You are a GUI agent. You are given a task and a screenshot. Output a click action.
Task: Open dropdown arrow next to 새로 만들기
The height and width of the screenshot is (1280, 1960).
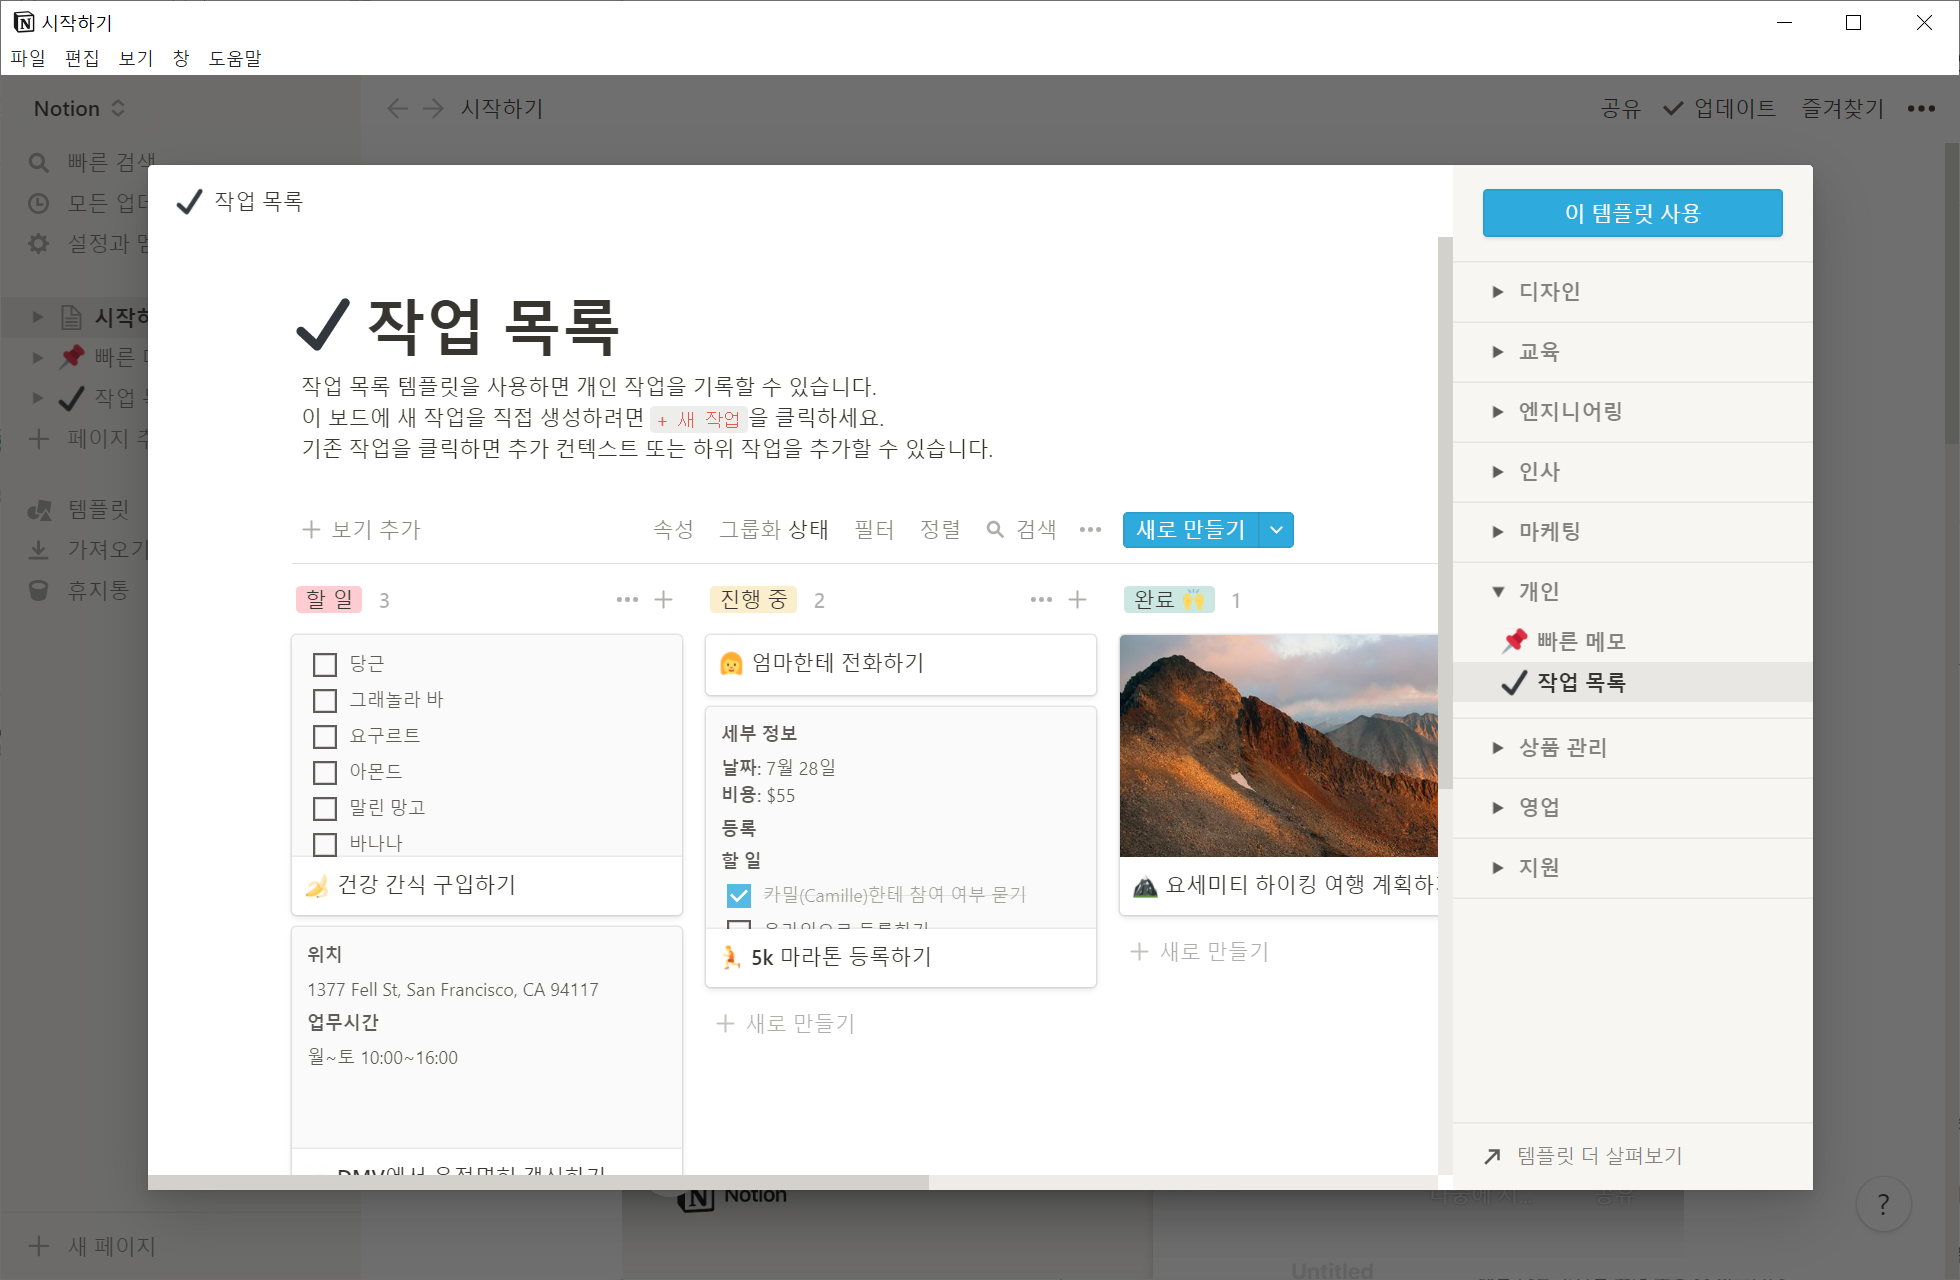(x=1276, y=530)
